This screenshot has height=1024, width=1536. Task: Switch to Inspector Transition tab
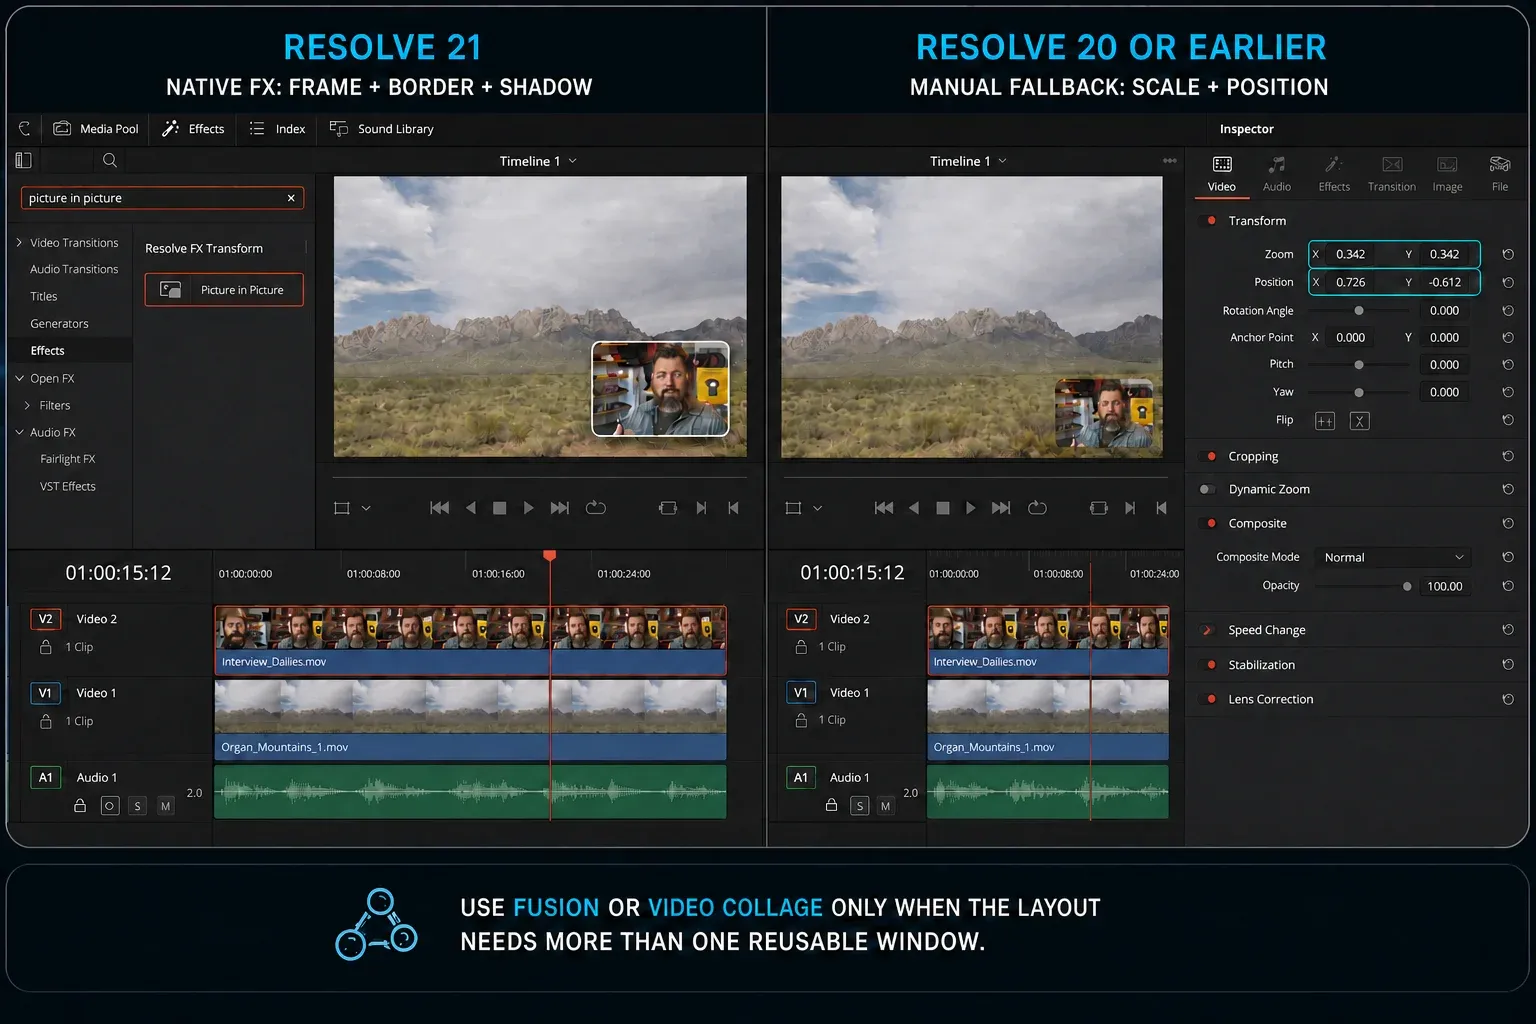pos(1392,173)
